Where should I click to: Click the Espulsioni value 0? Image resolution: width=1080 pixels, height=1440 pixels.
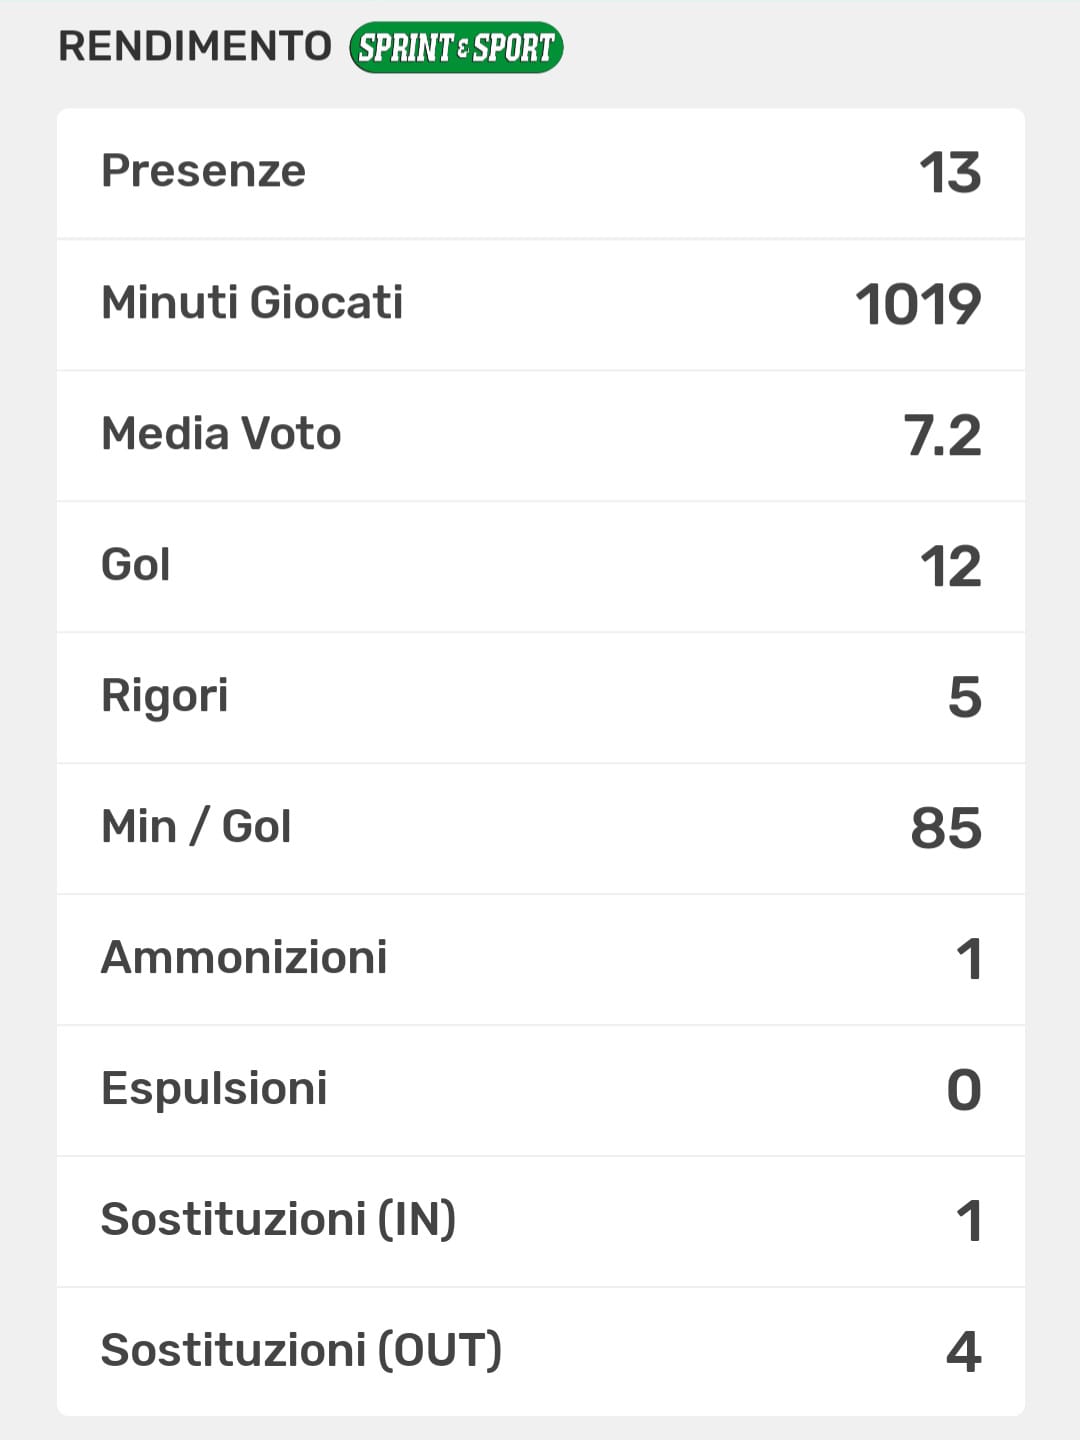[964, 1090]
